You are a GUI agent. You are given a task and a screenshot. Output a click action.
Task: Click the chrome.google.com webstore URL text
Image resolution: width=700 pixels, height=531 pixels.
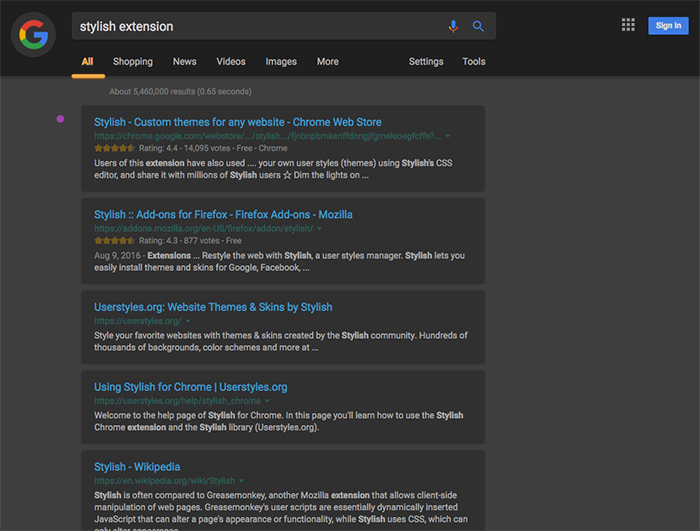[x=267, y=136]
